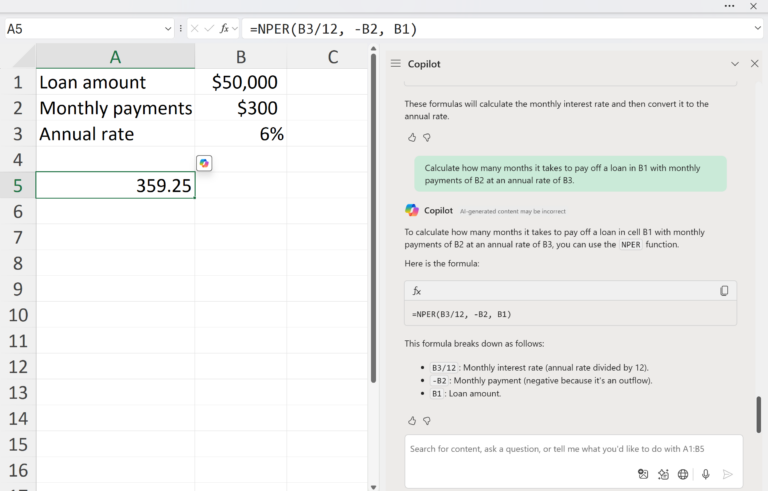
Task: Select the 6% cell
Action: 240,134
